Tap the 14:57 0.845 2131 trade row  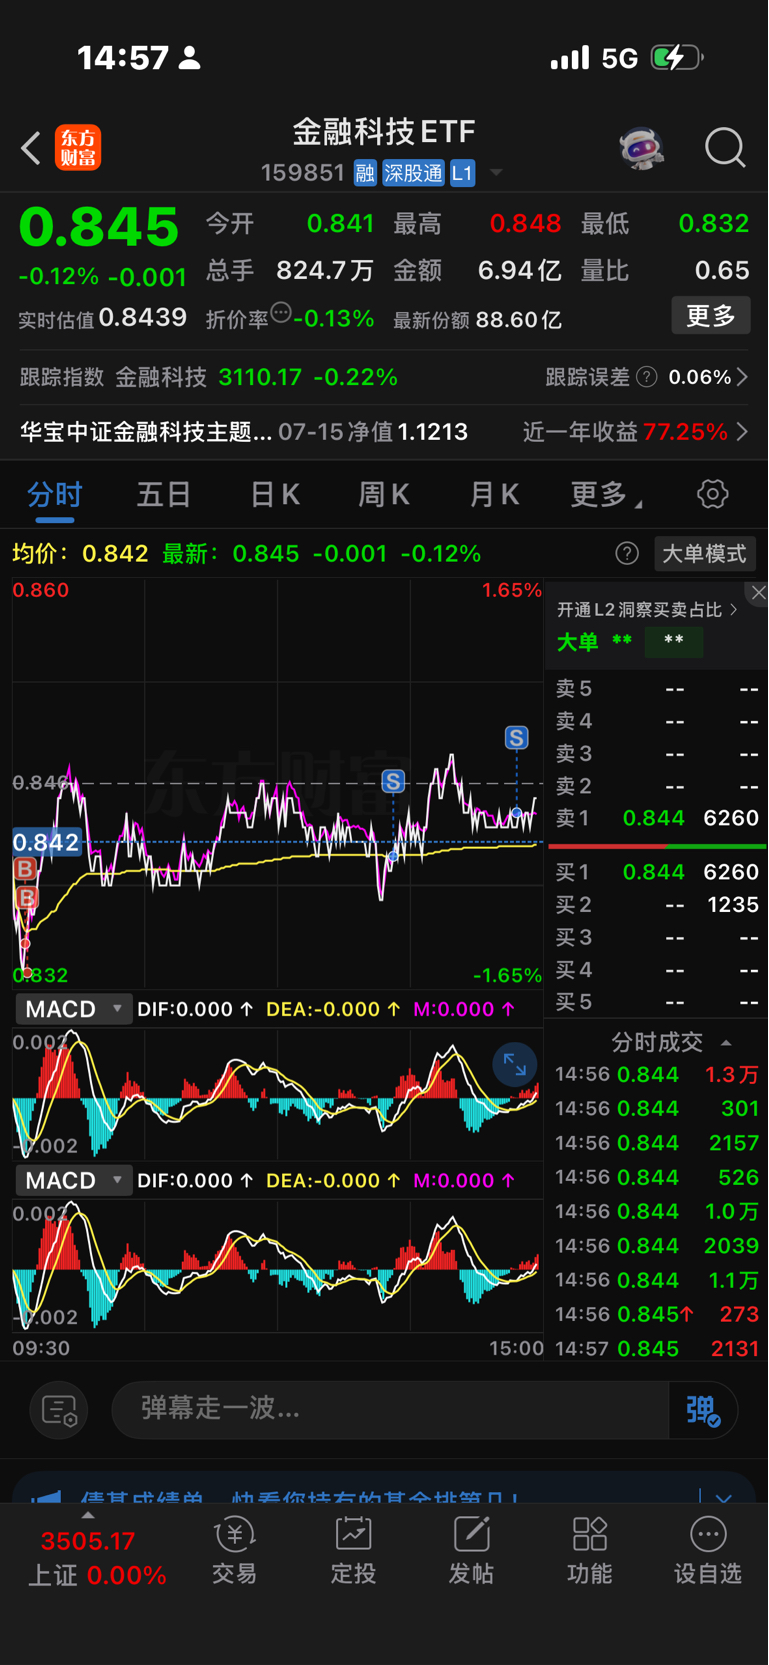[657, 1349]
